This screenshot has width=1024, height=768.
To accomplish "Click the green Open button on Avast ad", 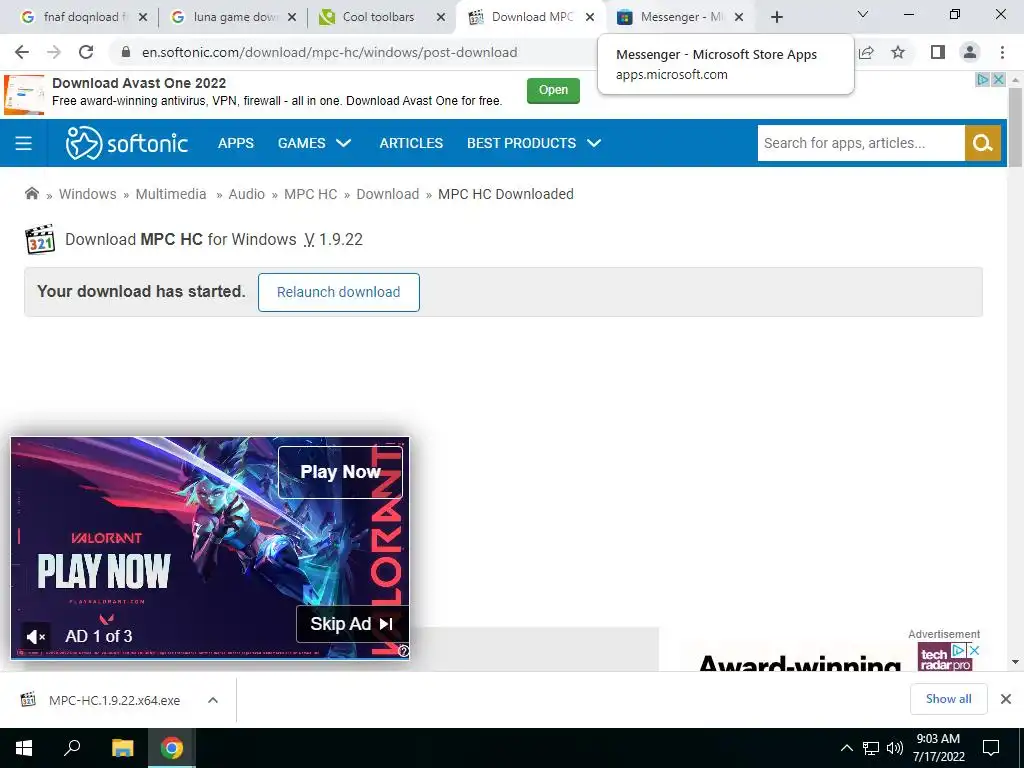I will [553, 90].
